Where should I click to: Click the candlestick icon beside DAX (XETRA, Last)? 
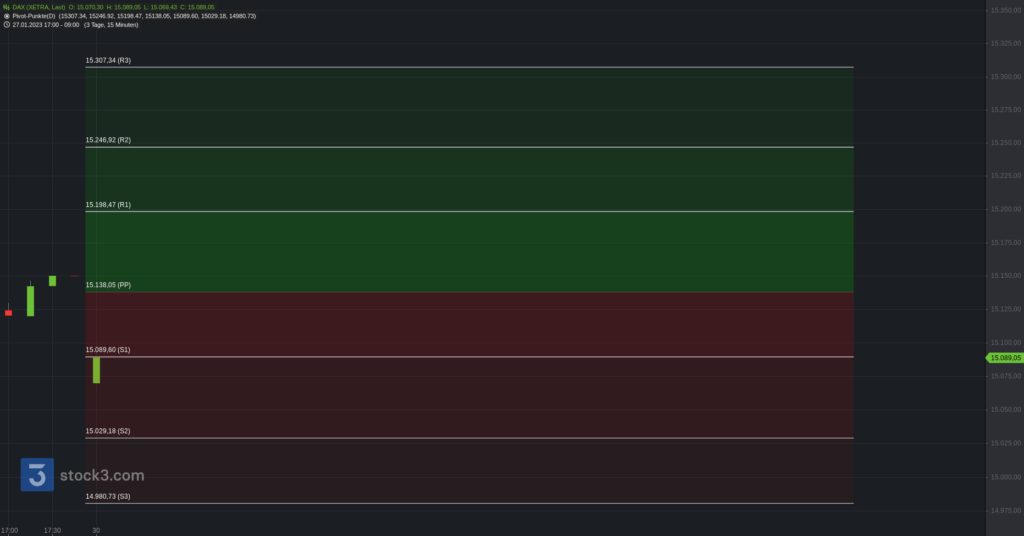click(x=7, y=7)
